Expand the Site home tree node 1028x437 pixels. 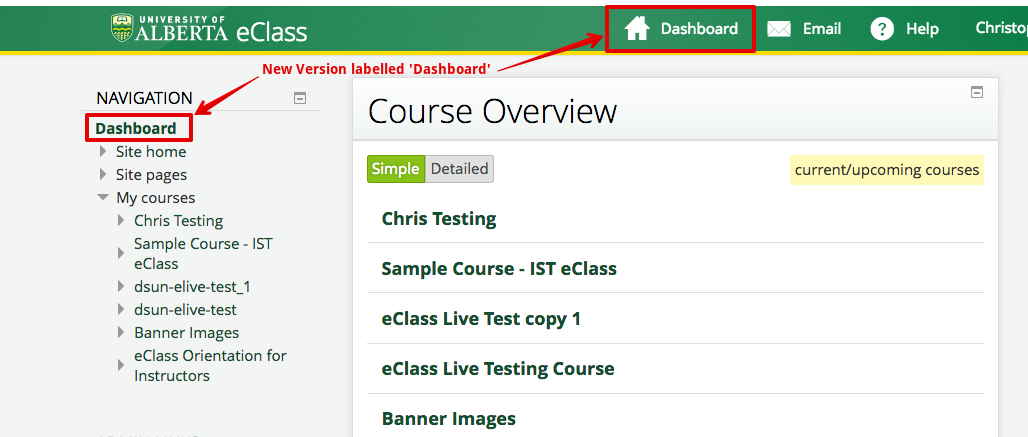[x=103, y=152]
